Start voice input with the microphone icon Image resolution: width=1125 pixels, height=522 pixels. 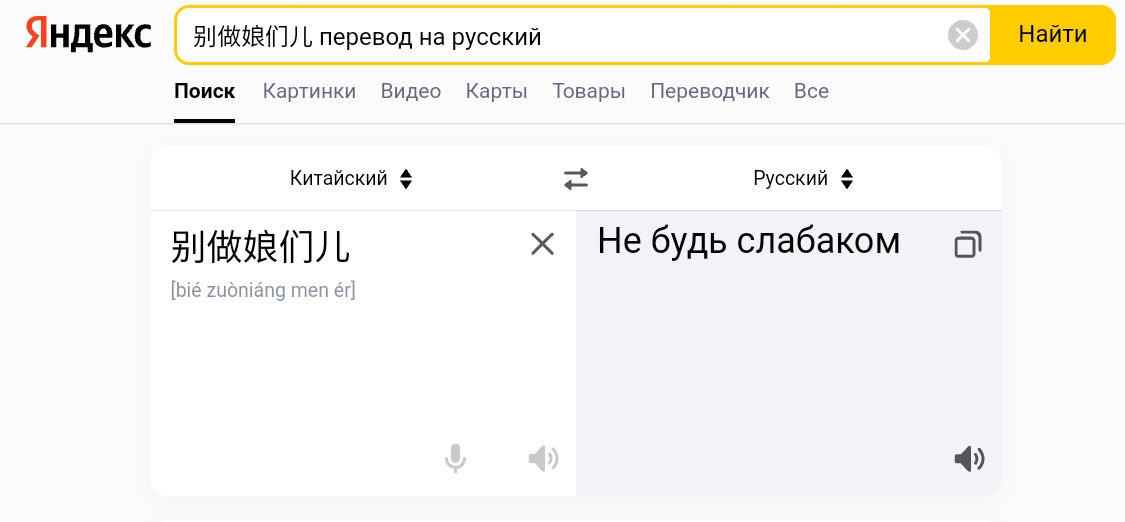455,458
